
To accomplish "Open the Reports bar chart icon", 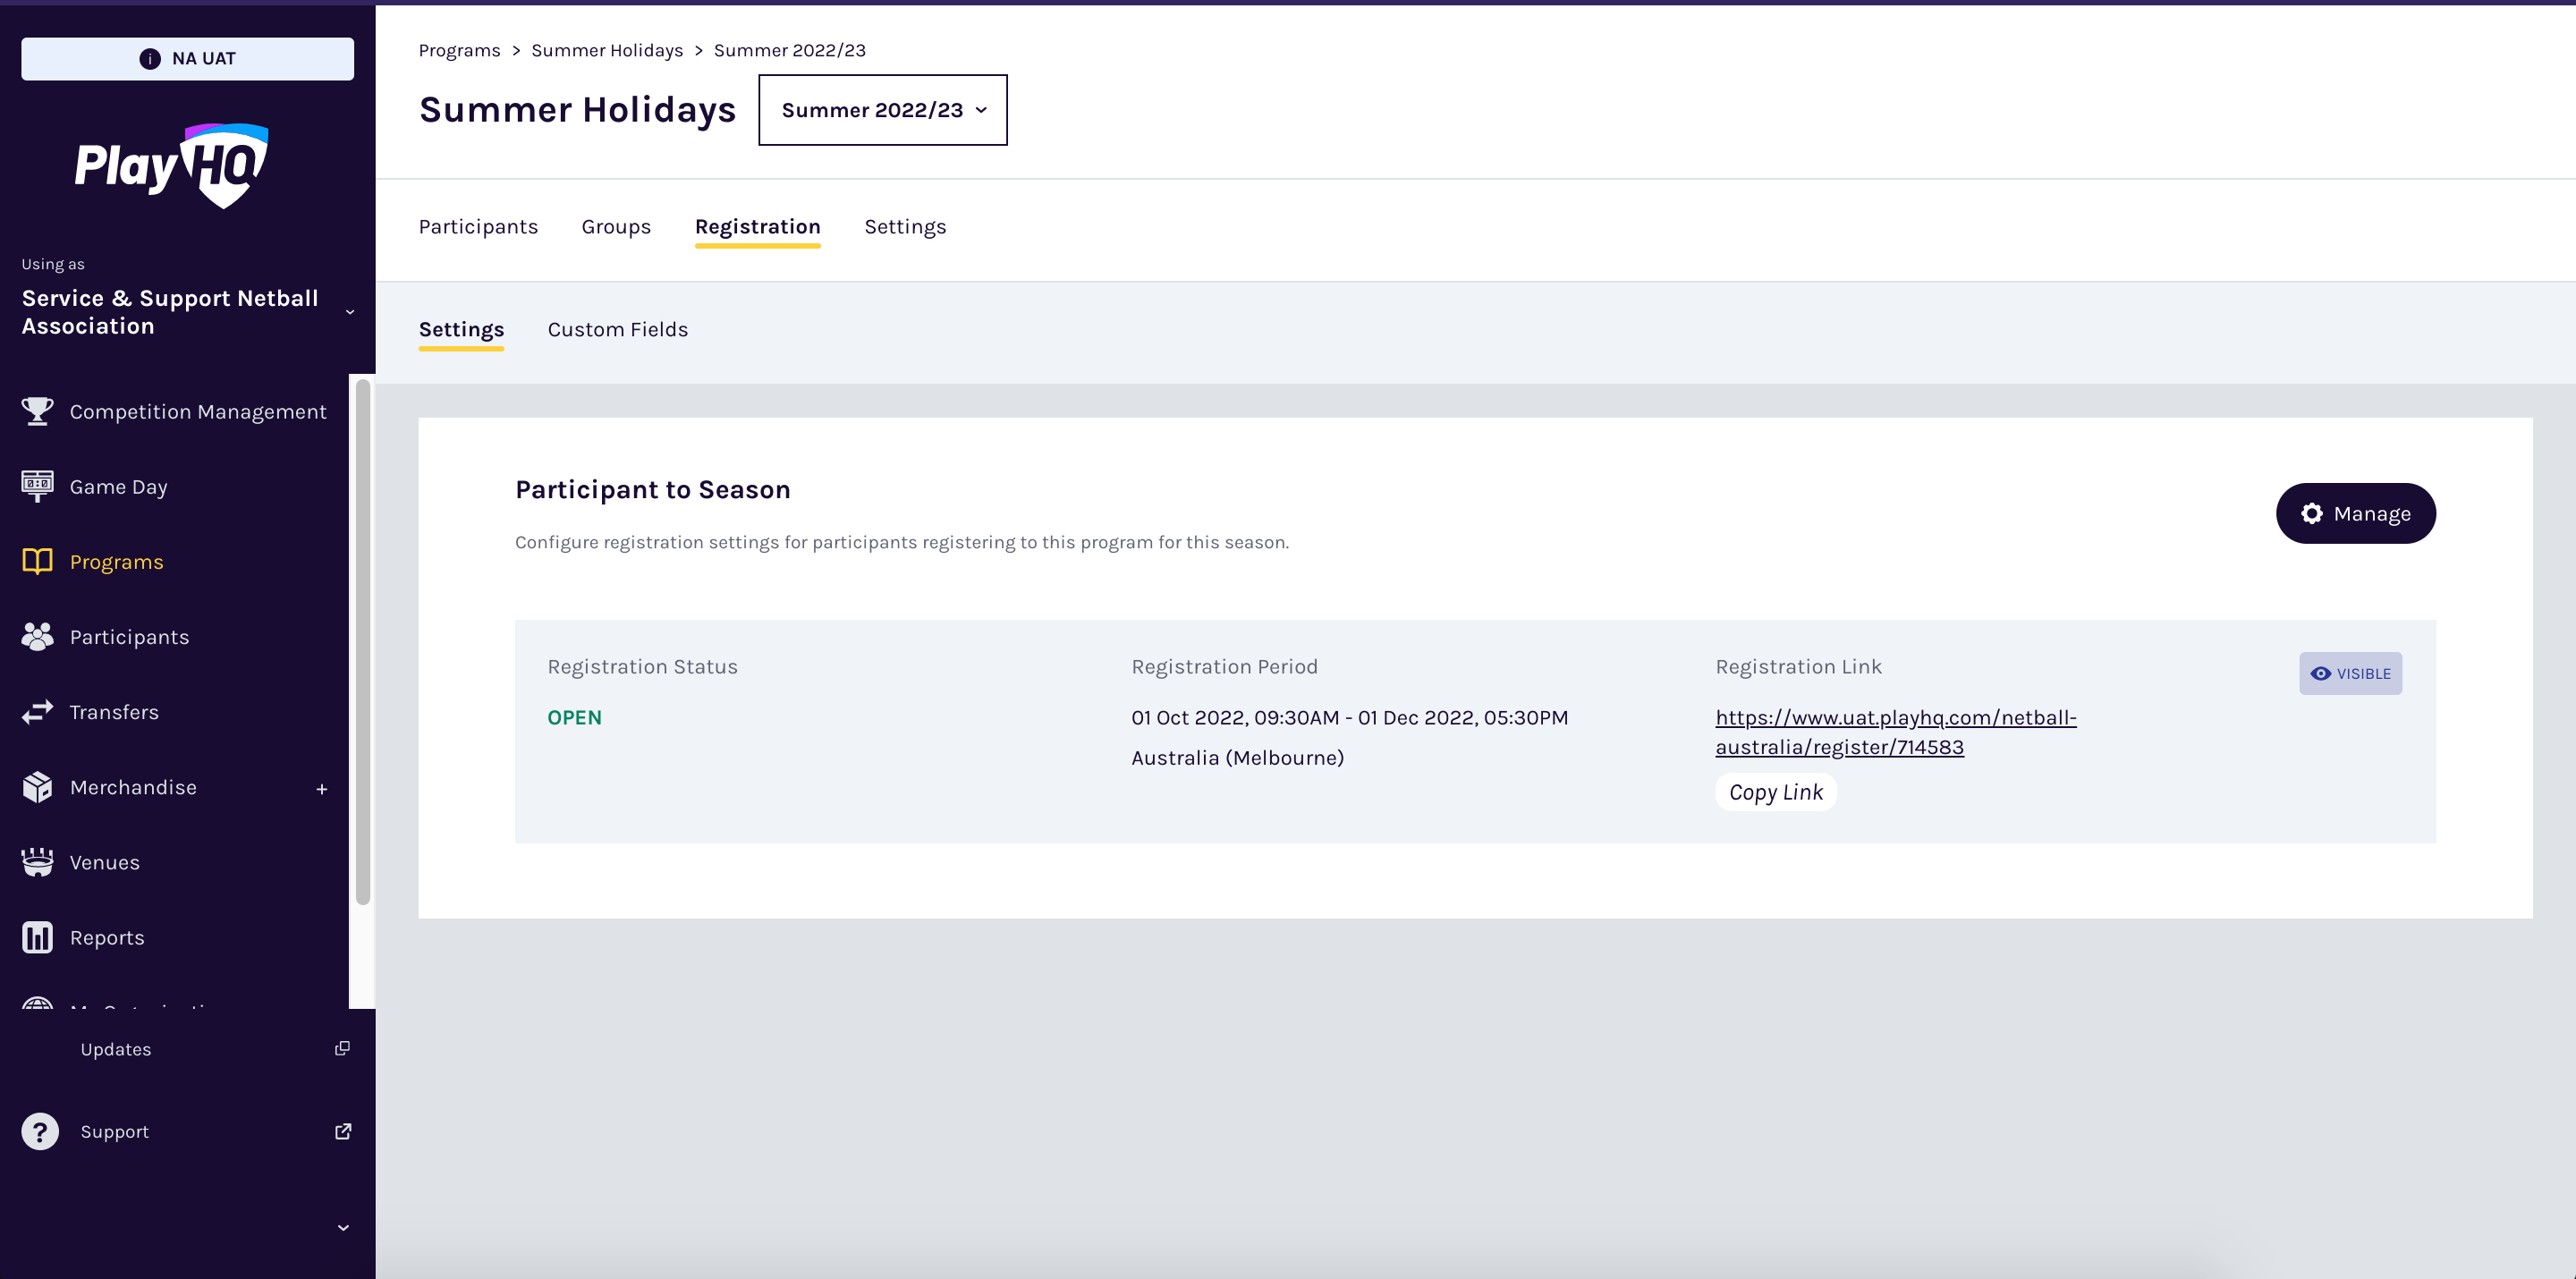I will [37, 937].
